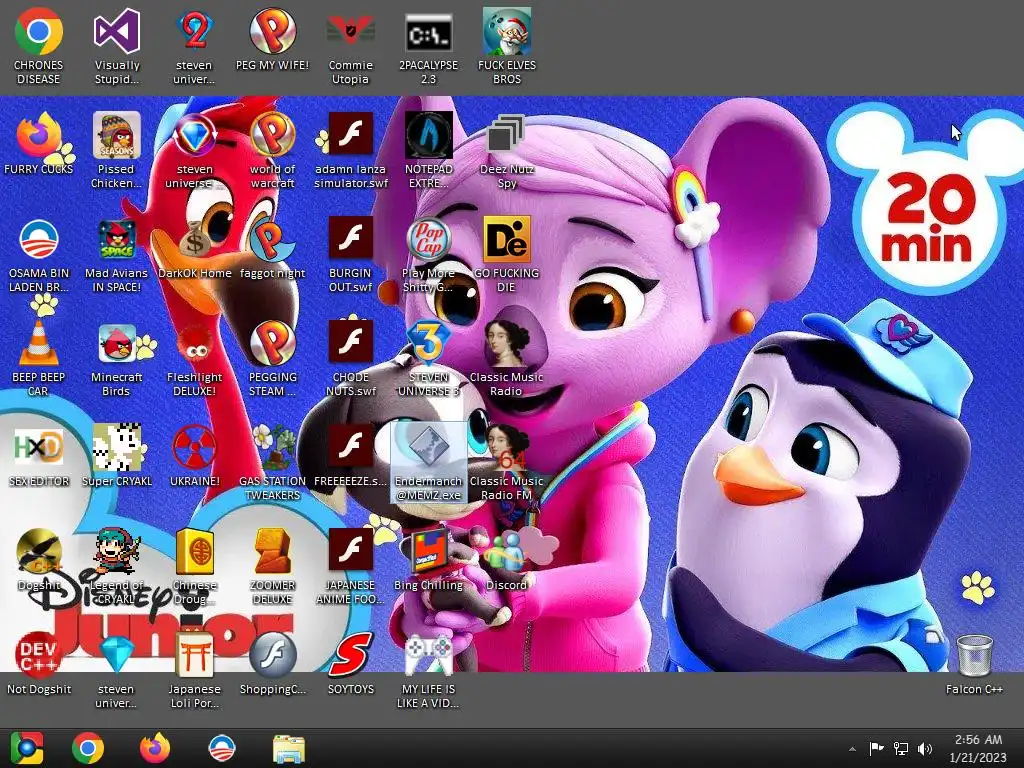Open the network tray icon
The height and width of the screenshot is (768, 1024).
901,748
